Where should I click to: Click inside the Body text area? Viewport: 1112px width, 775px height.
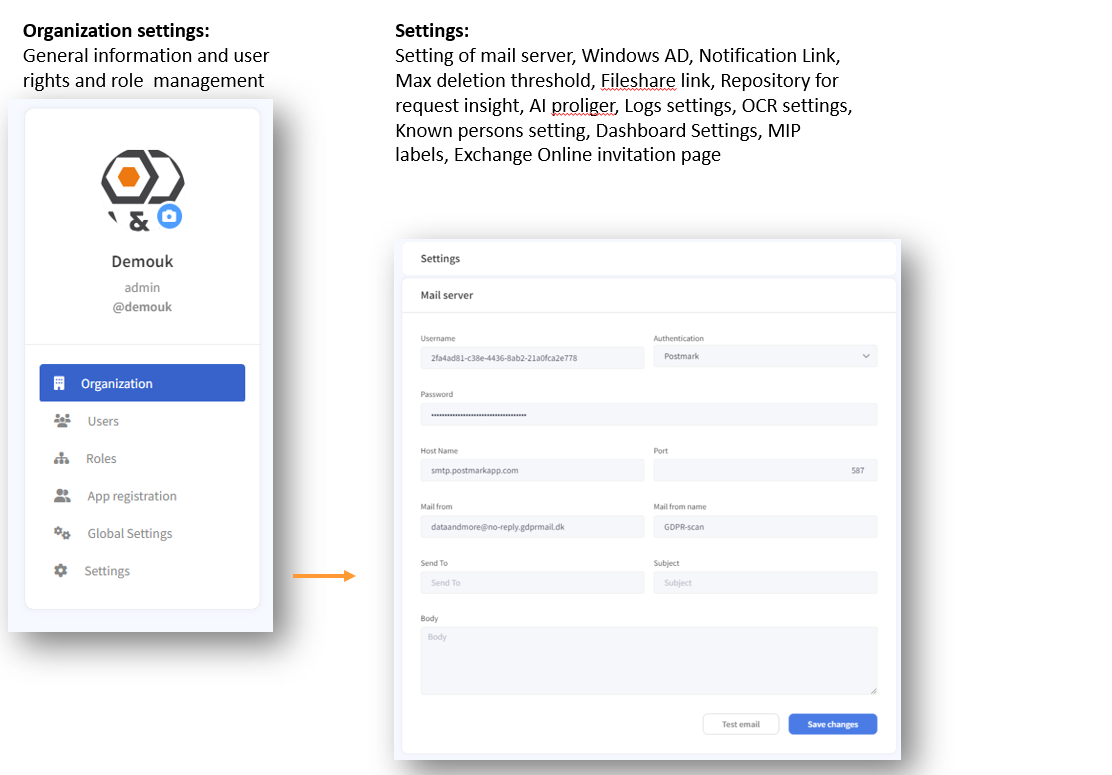(648, 660)
